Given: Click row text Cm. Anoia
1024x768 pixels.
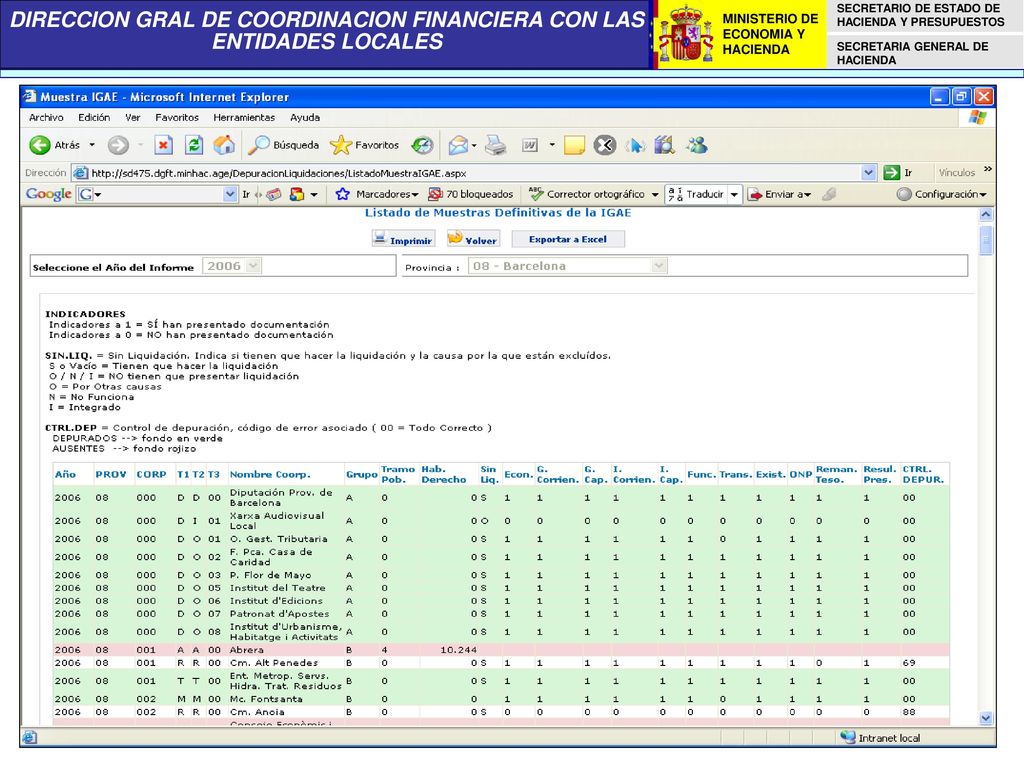Looking at the screenshot, I should click(257, 712).
